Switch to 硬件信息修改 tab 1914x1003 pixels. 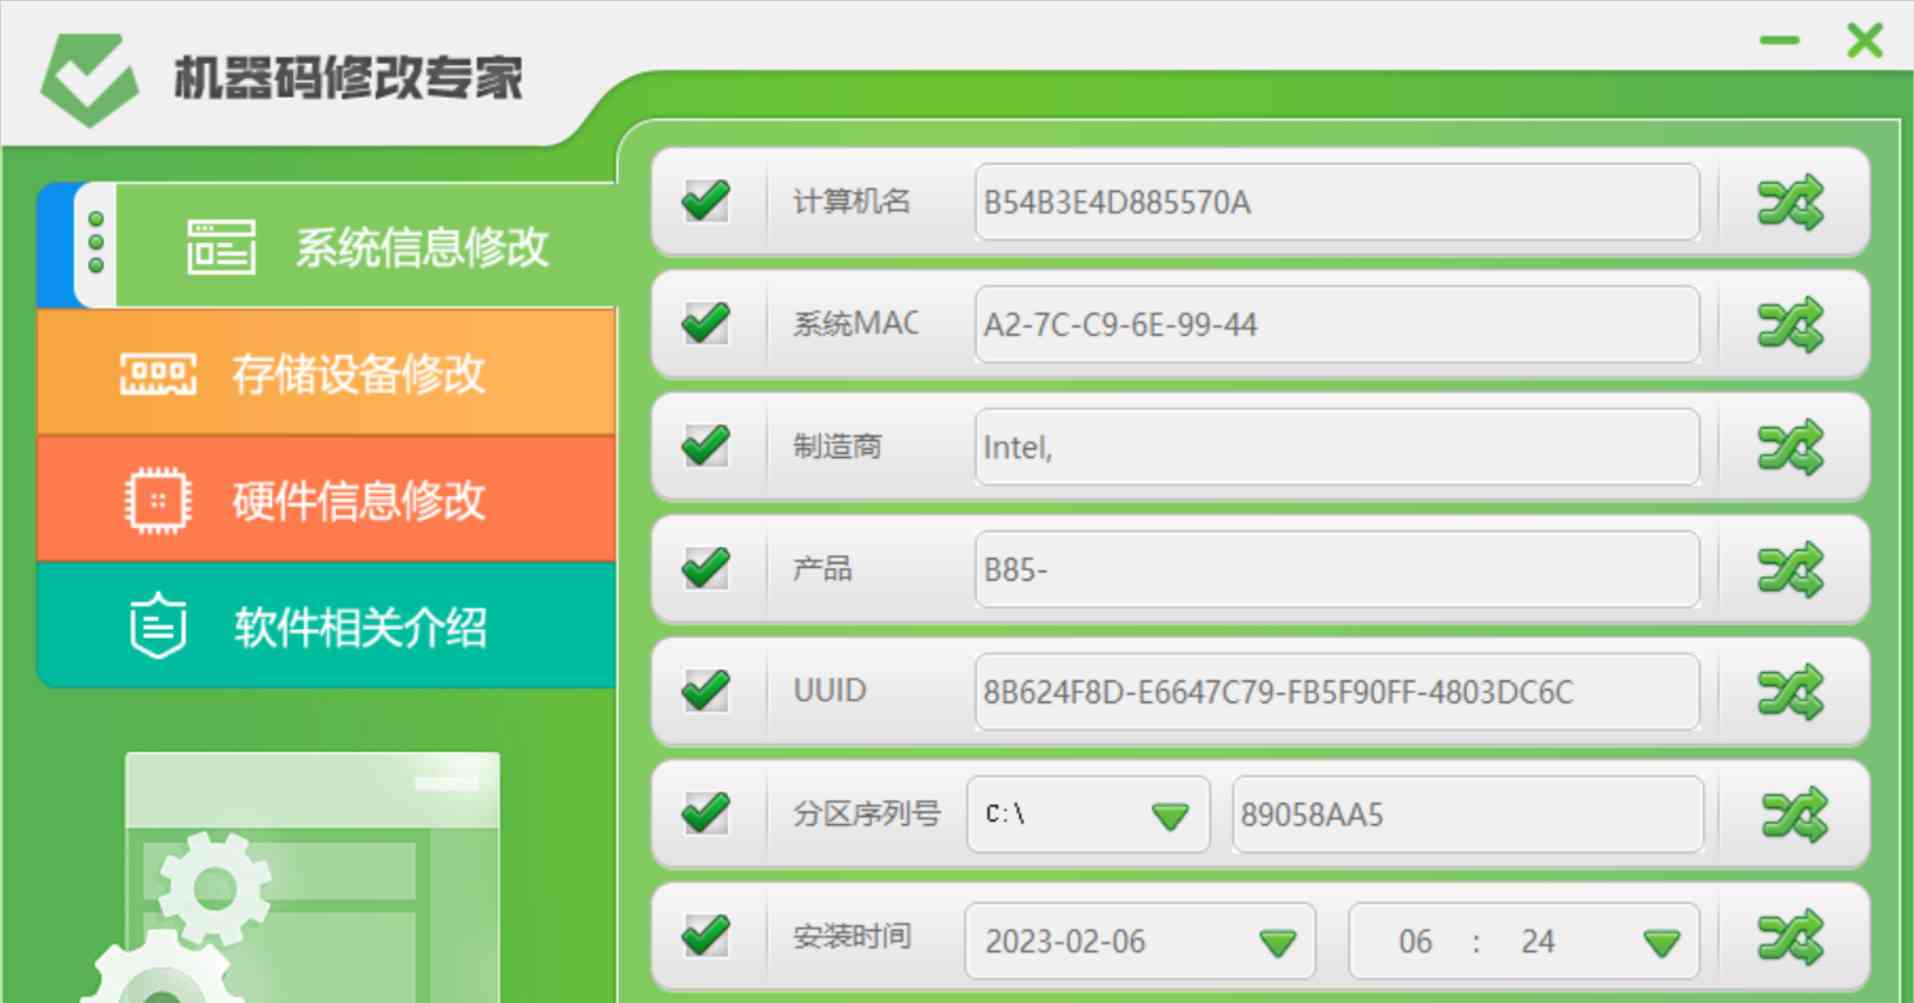[327, 499]
